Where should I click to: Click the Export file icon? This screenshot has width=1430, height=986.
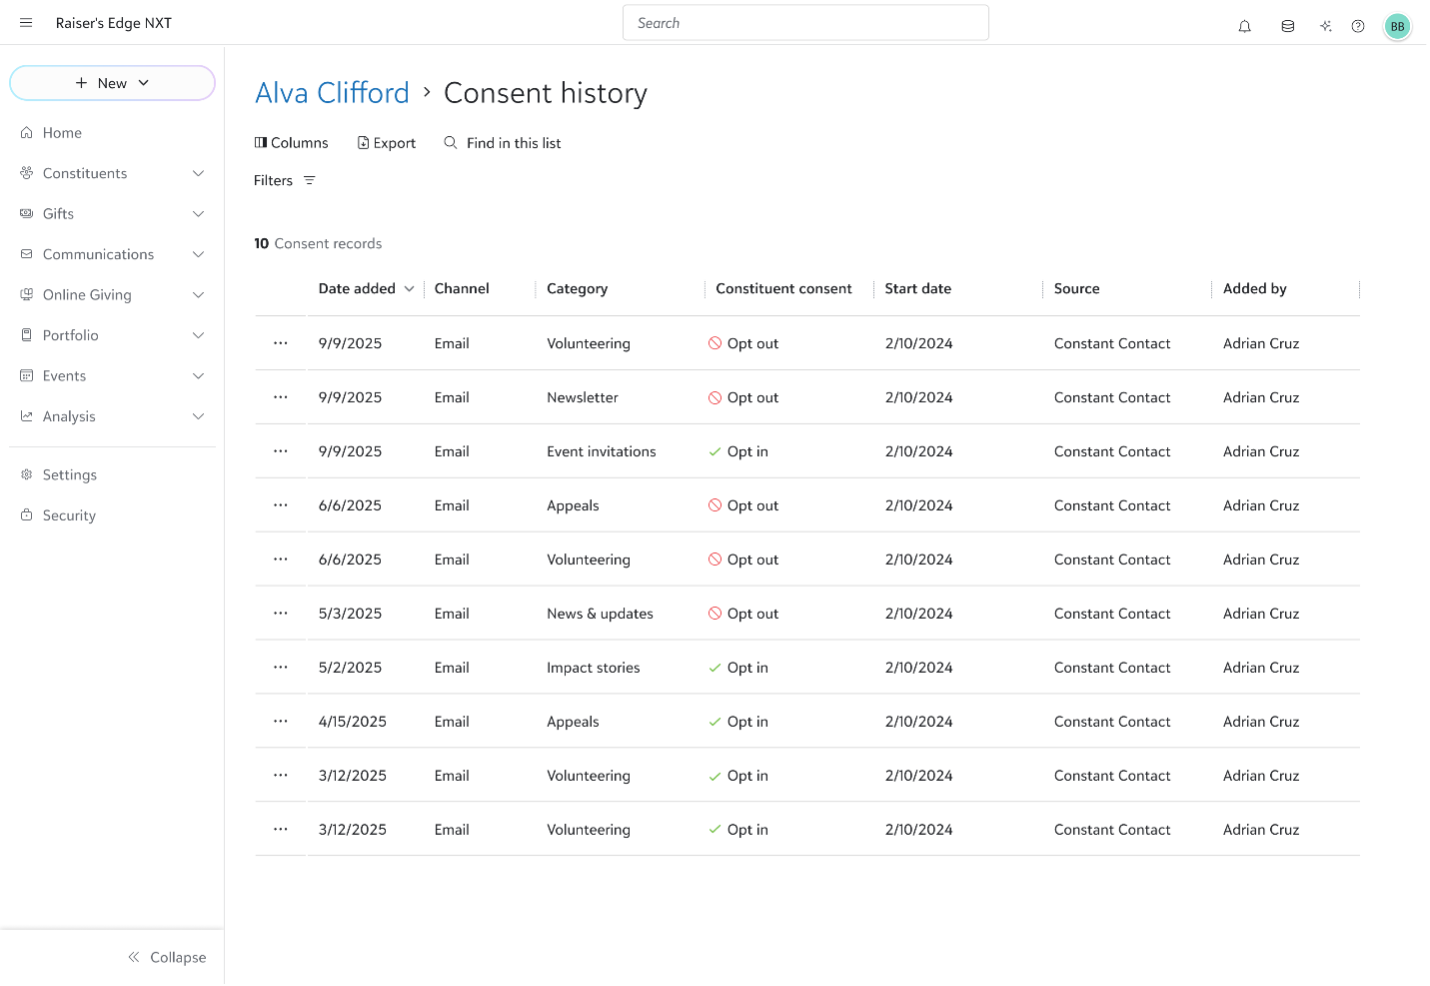[363, 143]
